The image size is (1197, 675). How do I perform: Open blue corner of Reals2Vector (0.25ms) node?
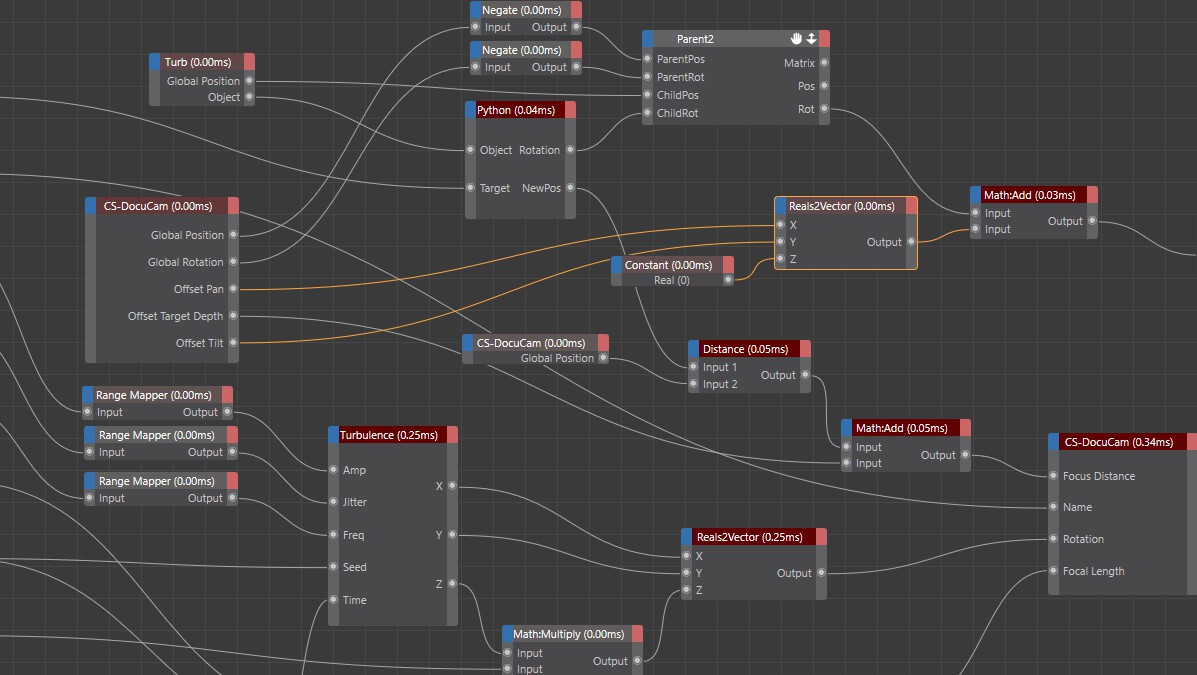click(686, 537)
